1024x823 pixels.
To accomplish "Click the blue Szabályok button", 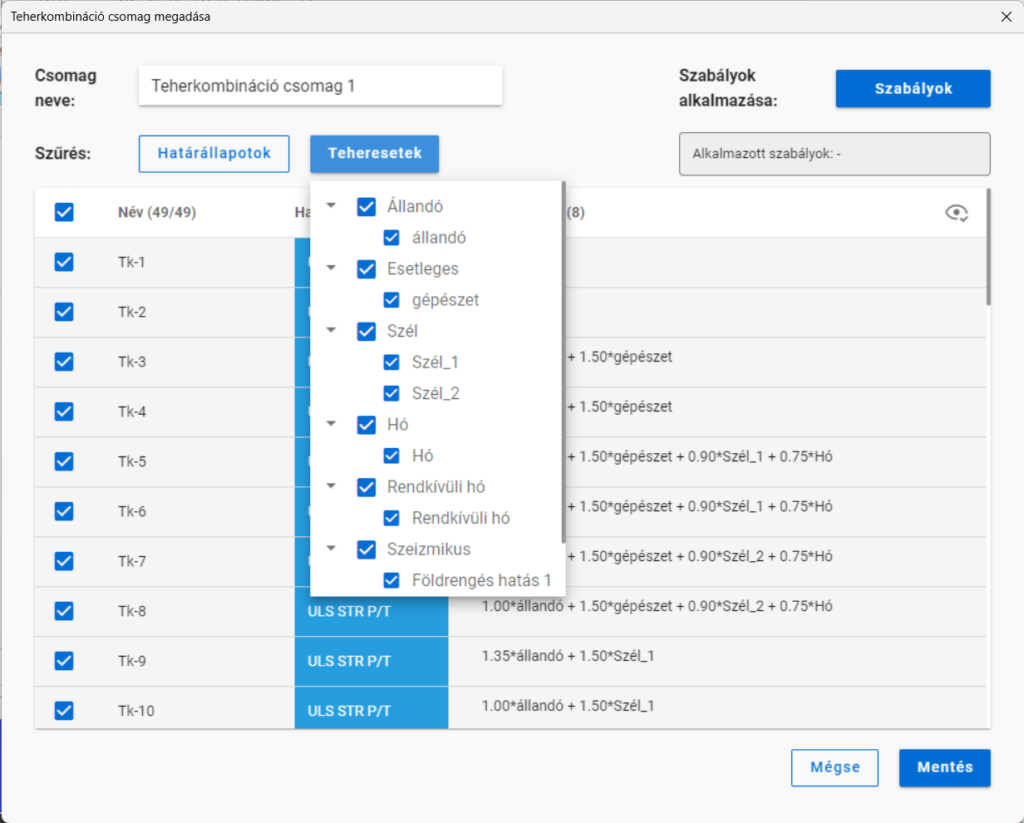I will tap(912, 89).
